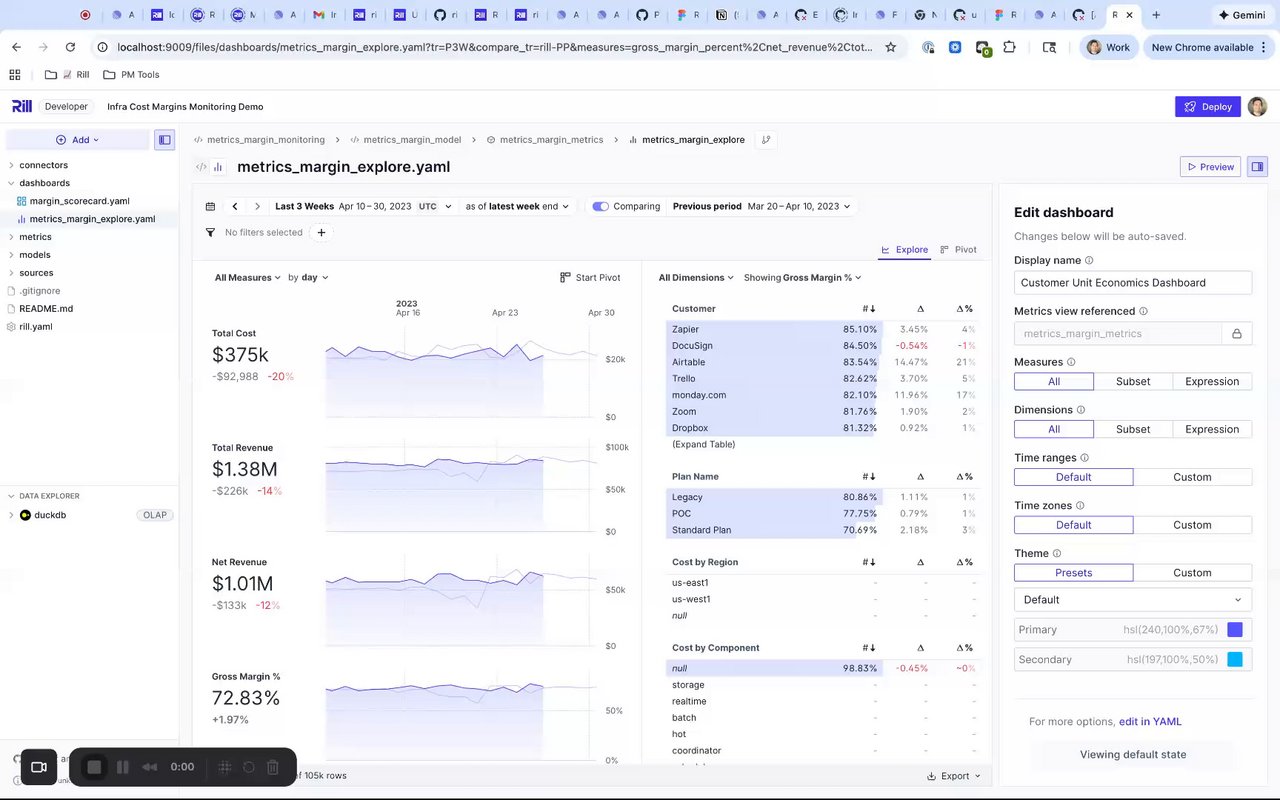Switch to the Explore tab
The width and height of the screenshot is (1280, 800).
(x=904, y=250)
